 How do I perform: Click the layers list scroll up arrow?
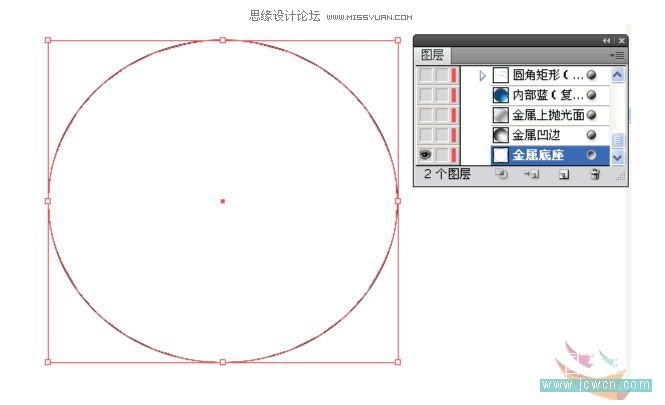click(x=618, y=75)
